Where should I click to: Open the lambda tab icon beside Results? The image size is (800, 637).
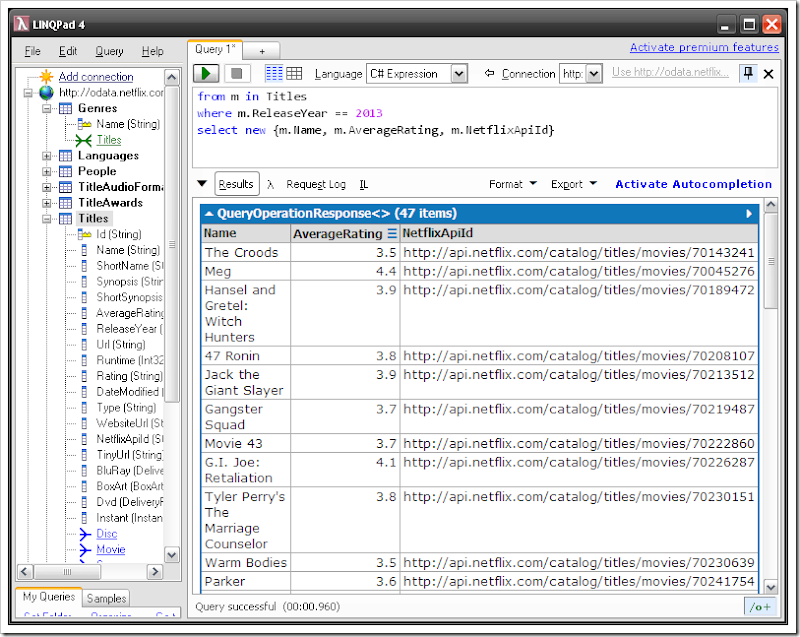[x=271, y=184]
